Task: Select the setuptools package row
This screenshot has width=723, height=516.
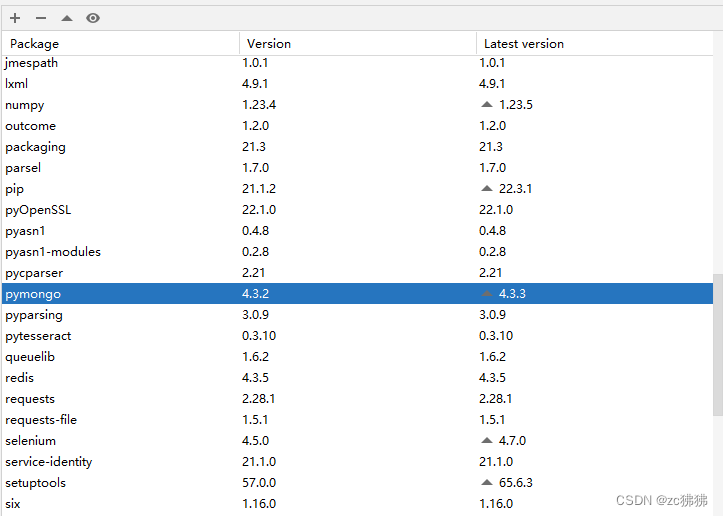Action: (x=357, y=483)
